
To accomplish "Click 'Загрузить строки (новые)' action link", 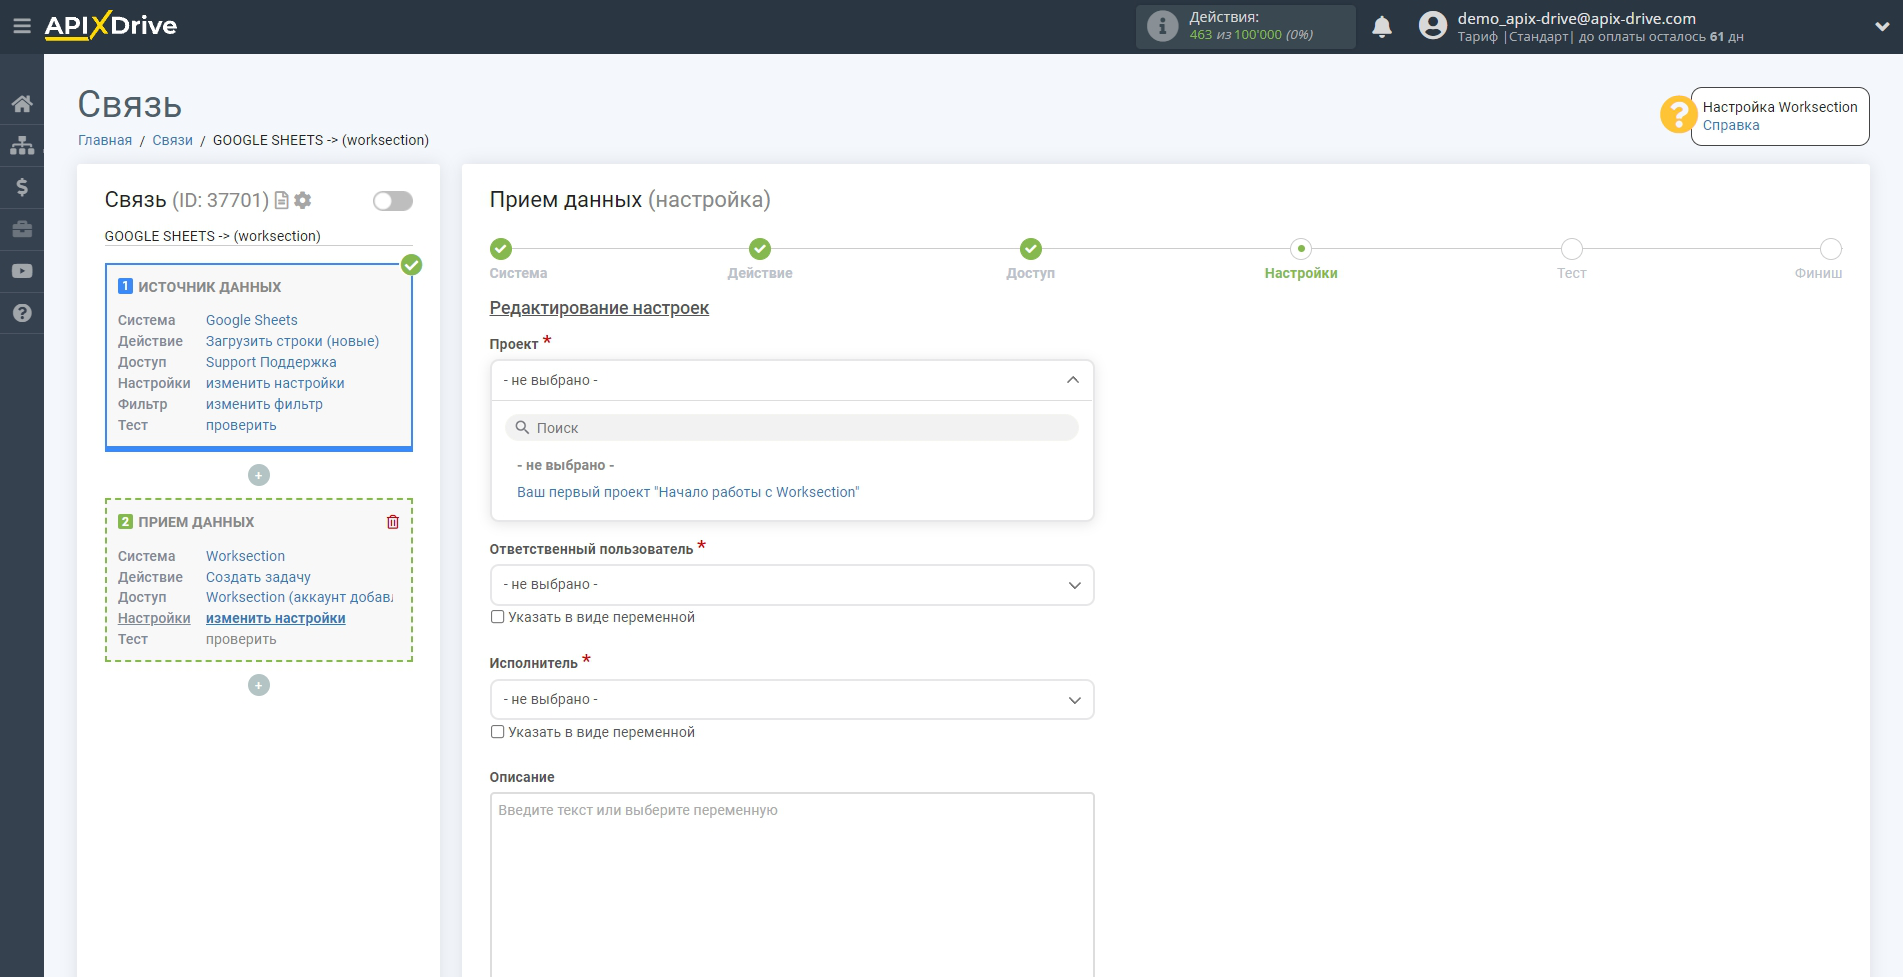I will coord(293,341).
